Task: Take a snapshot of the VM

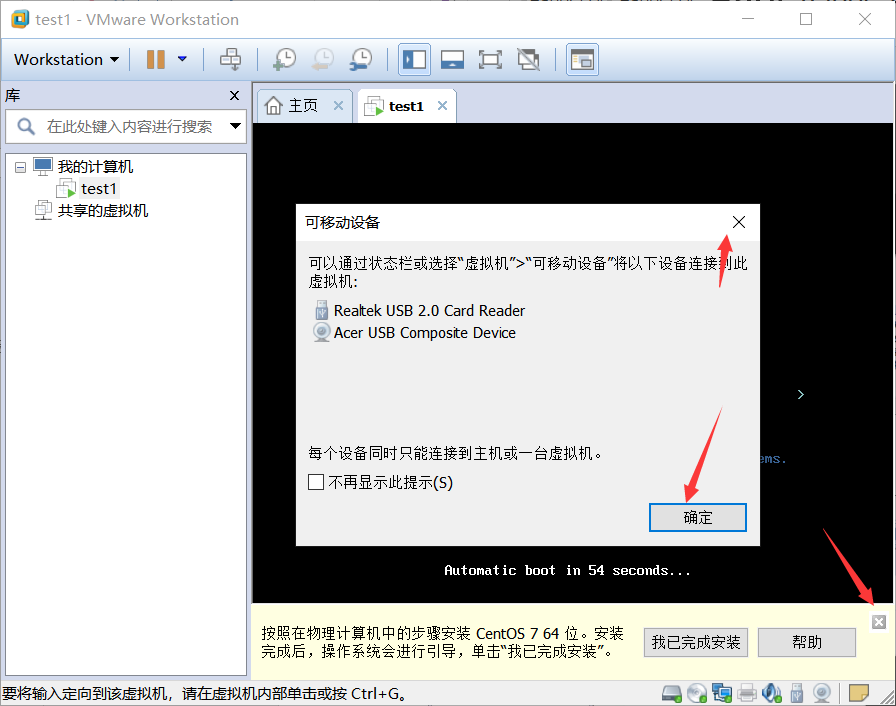Action: pyautogui.click(x=285, y=59)
